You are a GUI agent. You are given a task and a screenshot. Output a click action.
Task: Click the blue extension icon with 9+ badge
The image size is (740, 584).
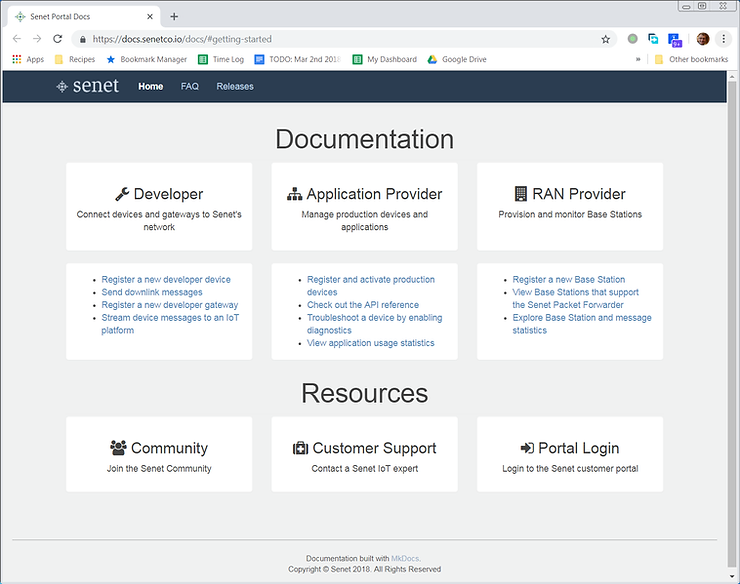pos(674,40)
